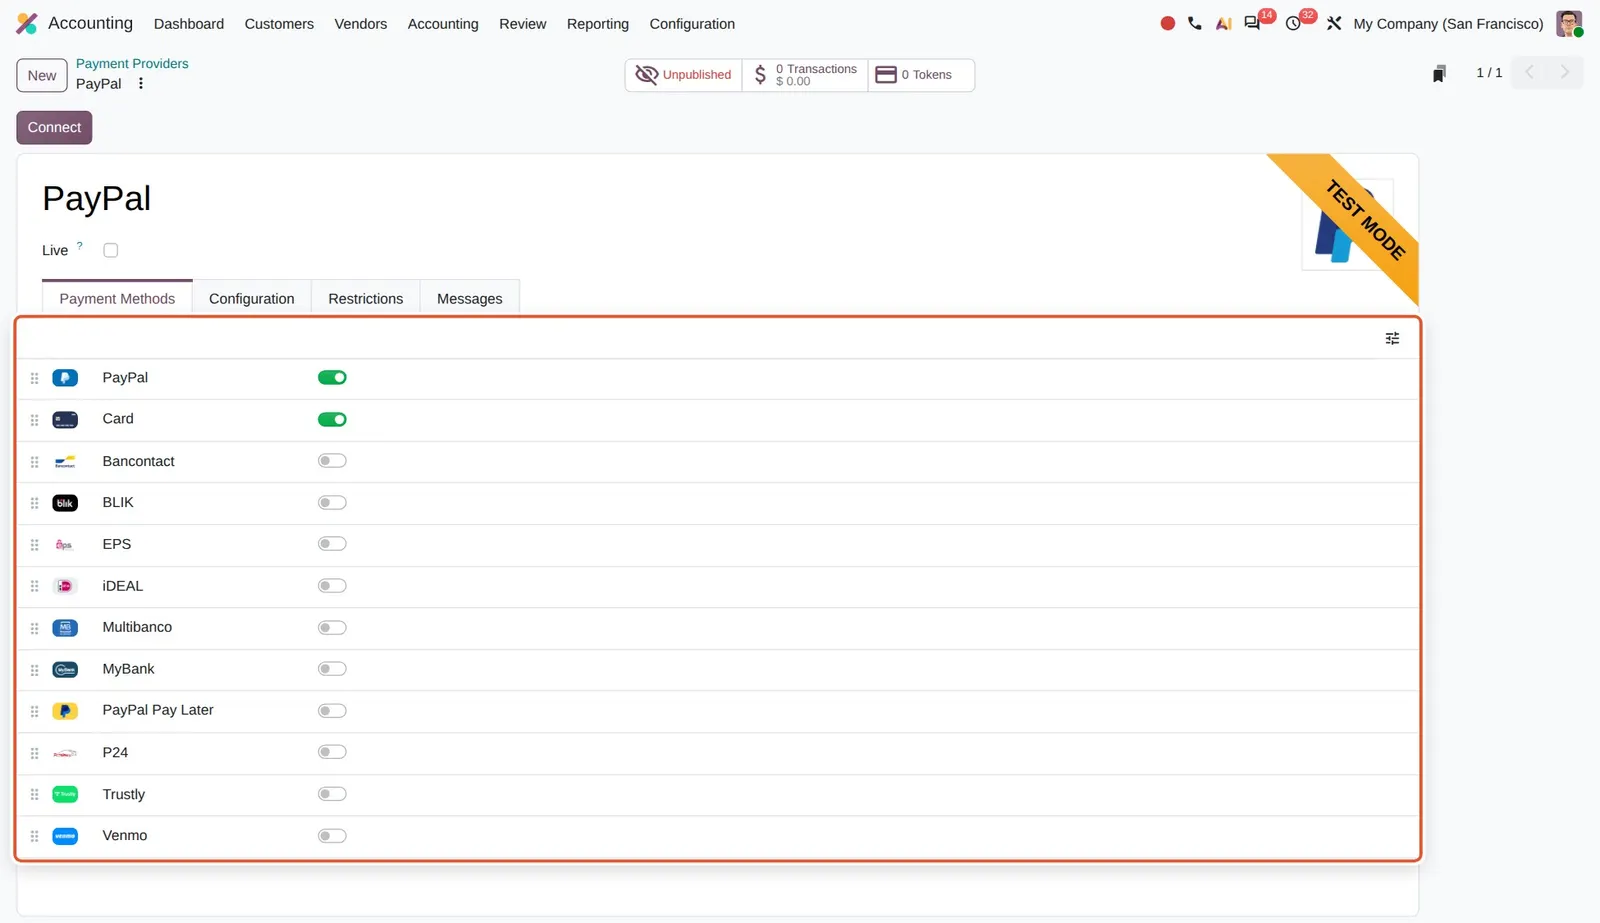1600x923 pixels.
Task: Open the debug tools wrench icon
Action: click(x=1334, y=23)
